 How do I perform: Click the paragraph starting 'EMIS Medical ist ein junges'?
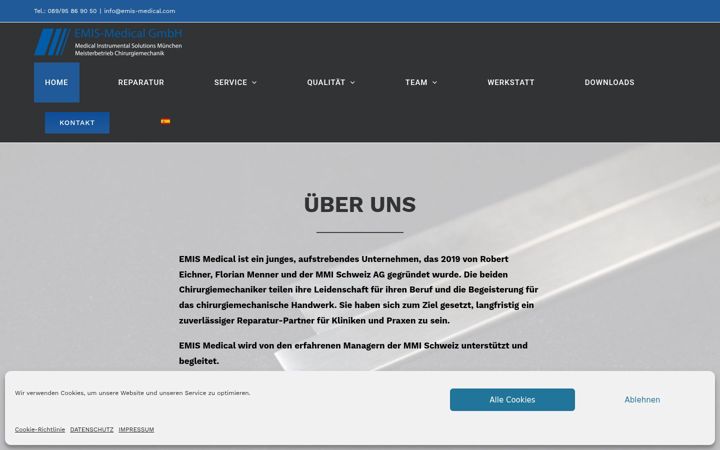[x=359, y=290]
